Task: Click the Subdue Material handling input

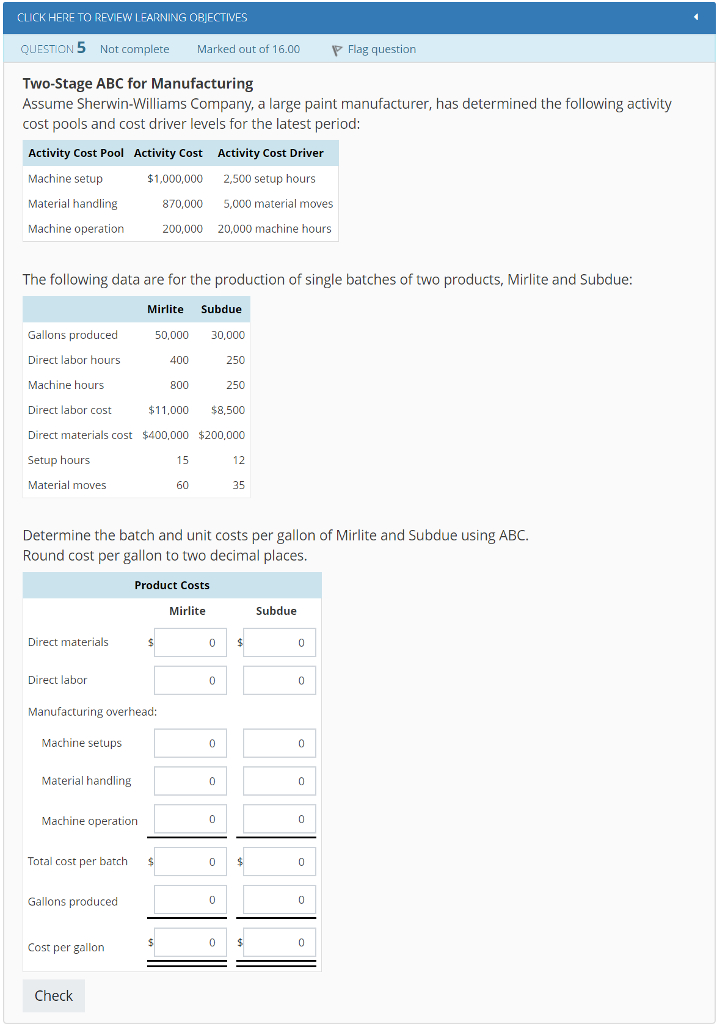Action: pos(278,781)
